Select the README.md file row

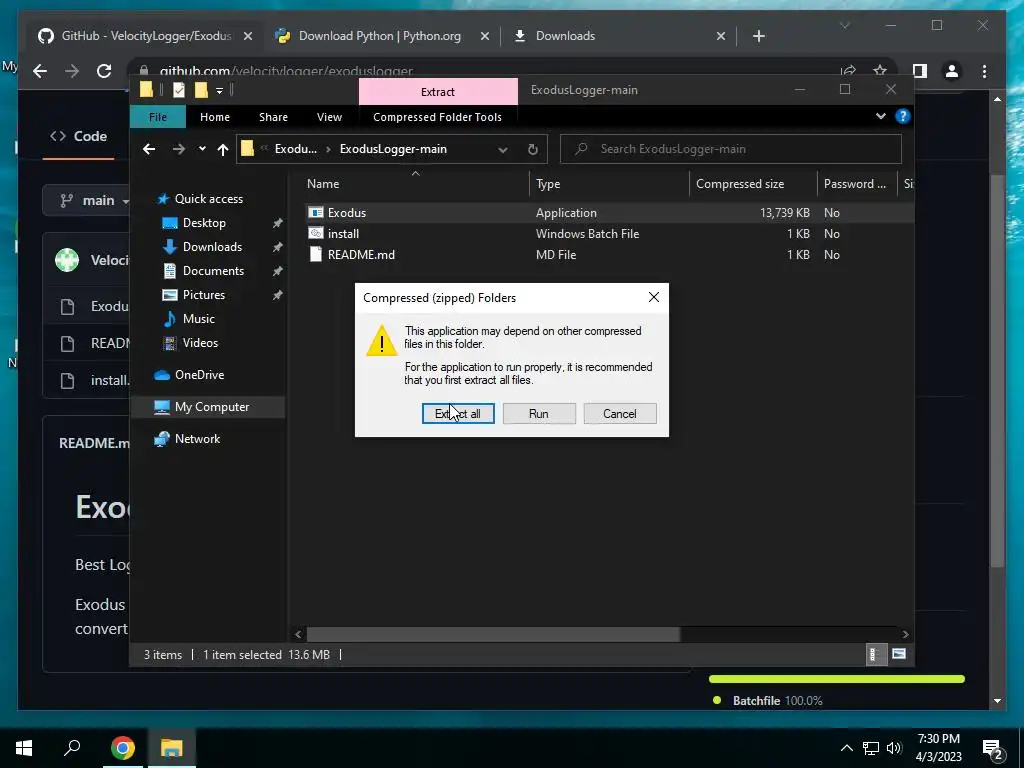point(610,255)
